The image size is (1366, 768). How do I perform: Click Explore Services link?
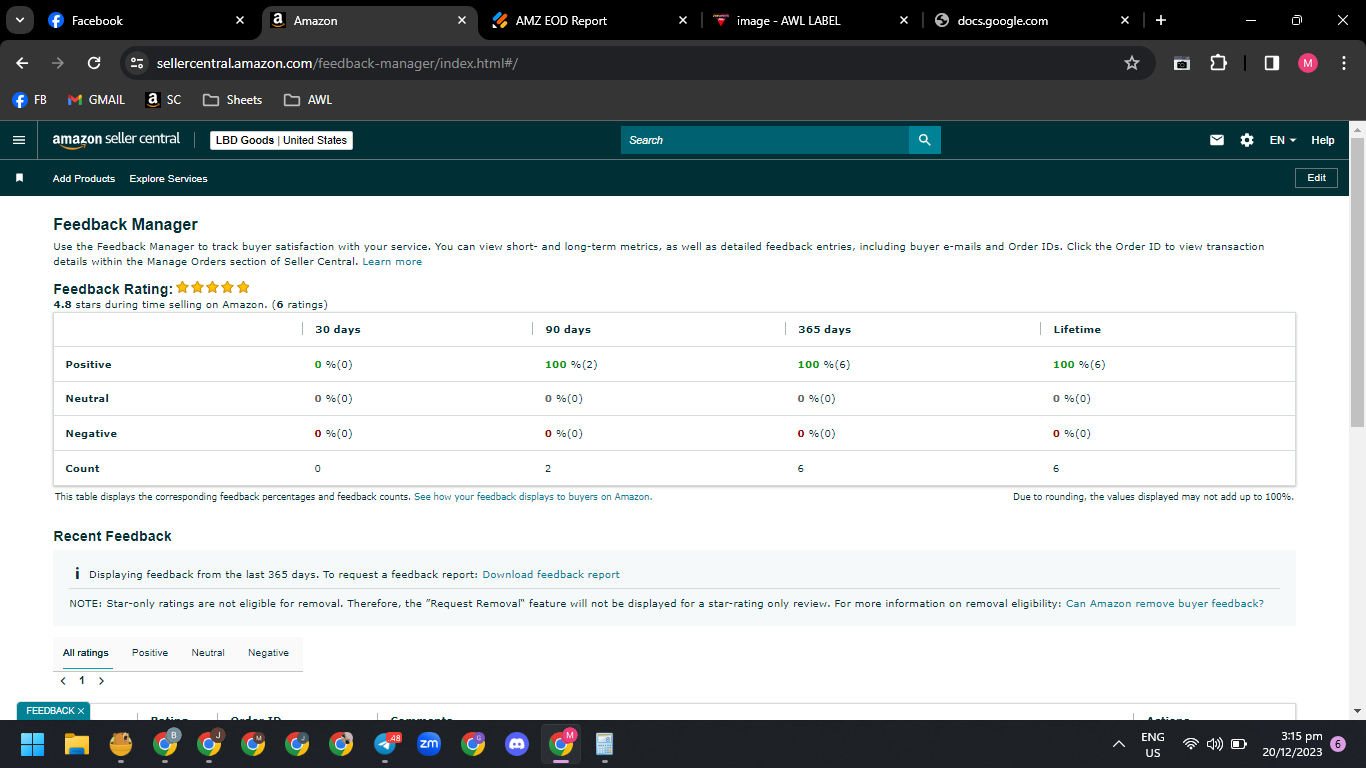click(168, 178)
